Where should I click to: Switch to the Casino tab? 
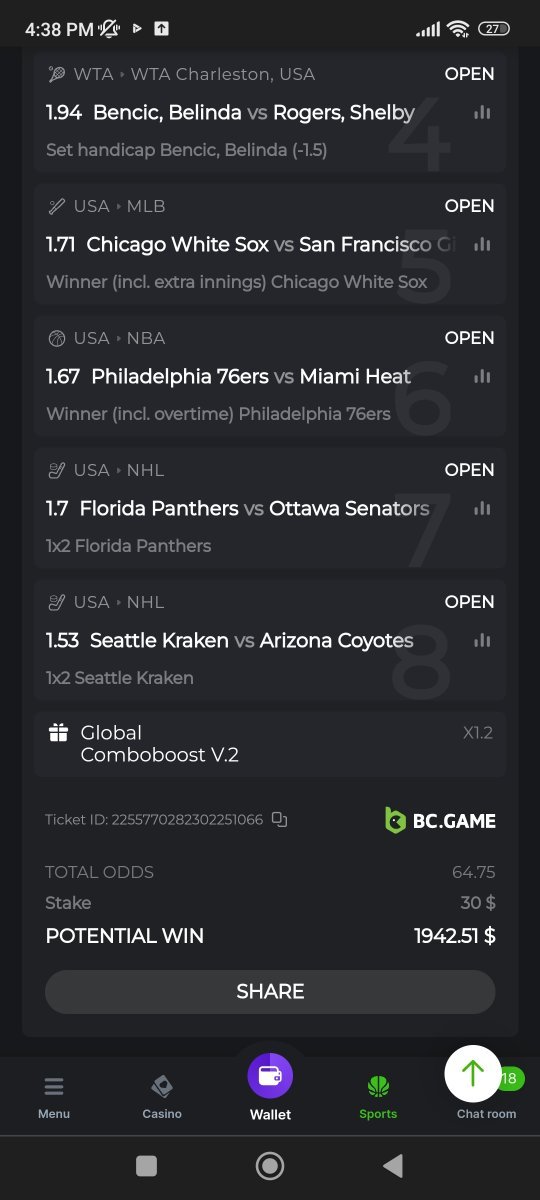click(162, 1097)
